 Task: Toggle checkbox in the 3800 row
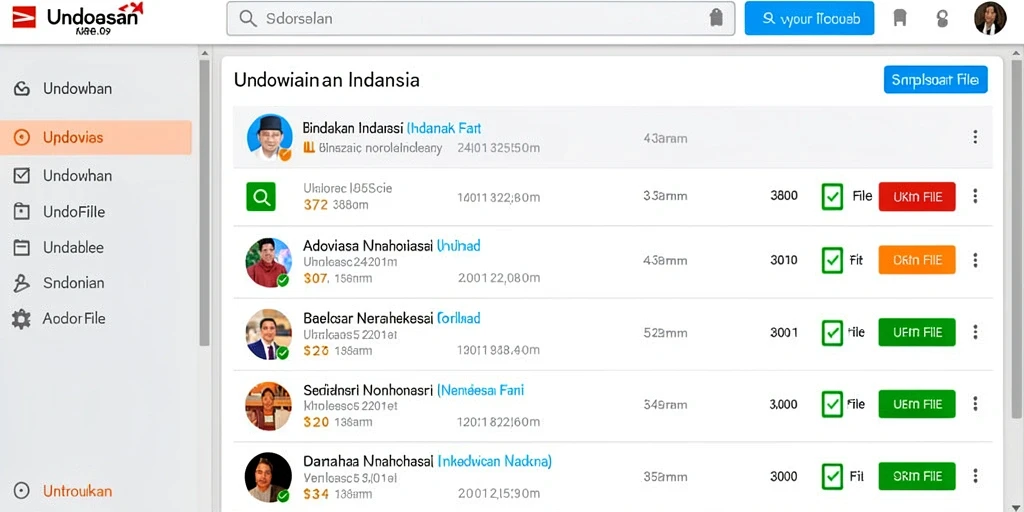tap(831, 197)
